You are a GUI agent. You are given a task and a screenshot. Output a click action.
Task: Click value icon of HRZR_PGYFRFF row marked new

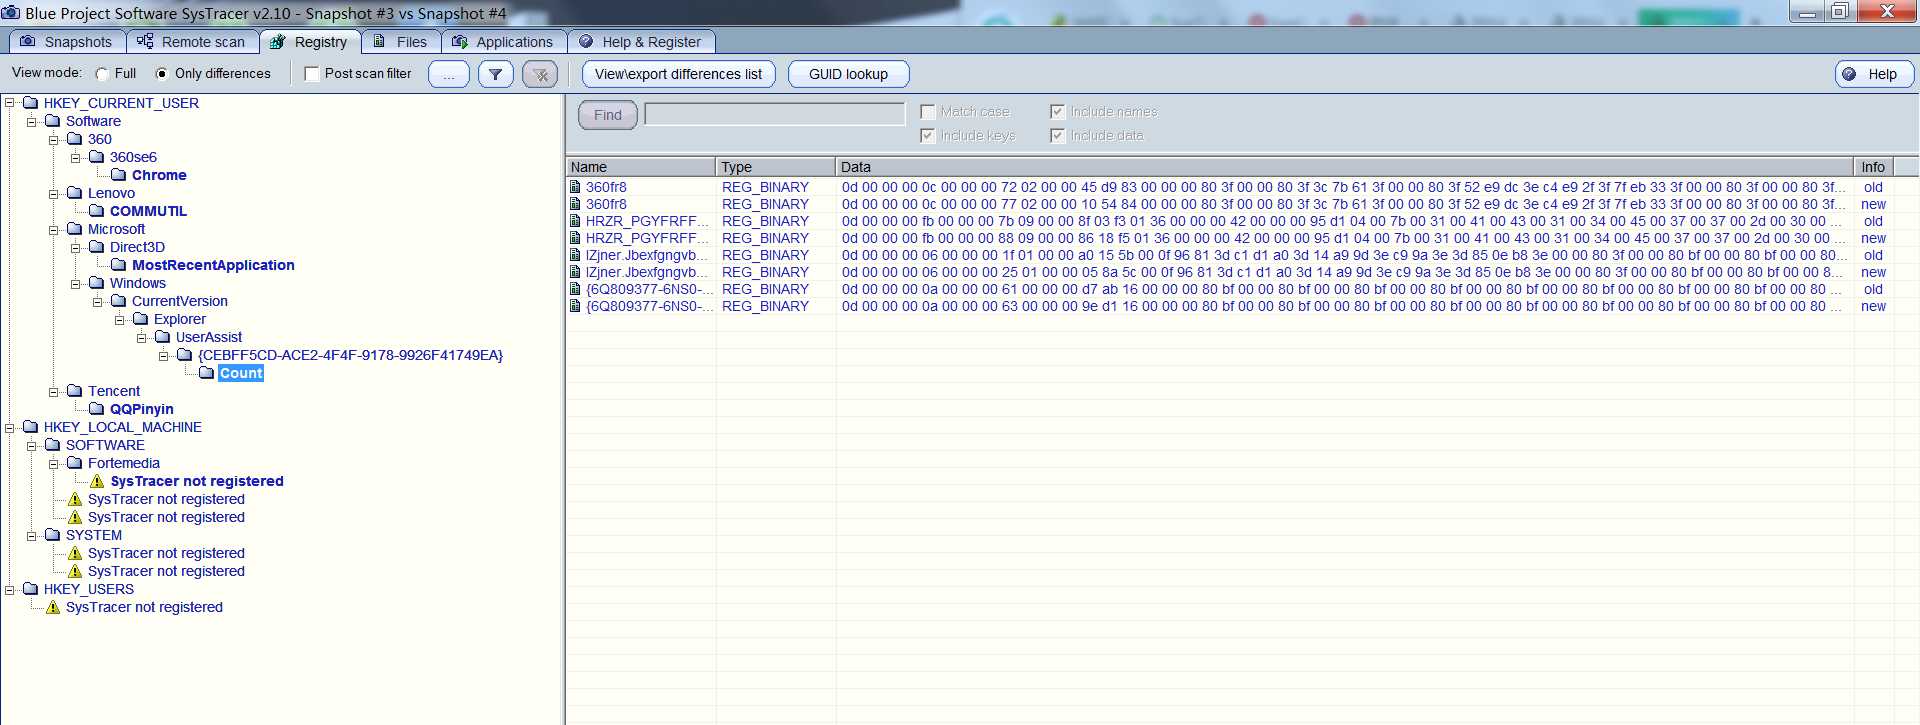coord(575,238)
